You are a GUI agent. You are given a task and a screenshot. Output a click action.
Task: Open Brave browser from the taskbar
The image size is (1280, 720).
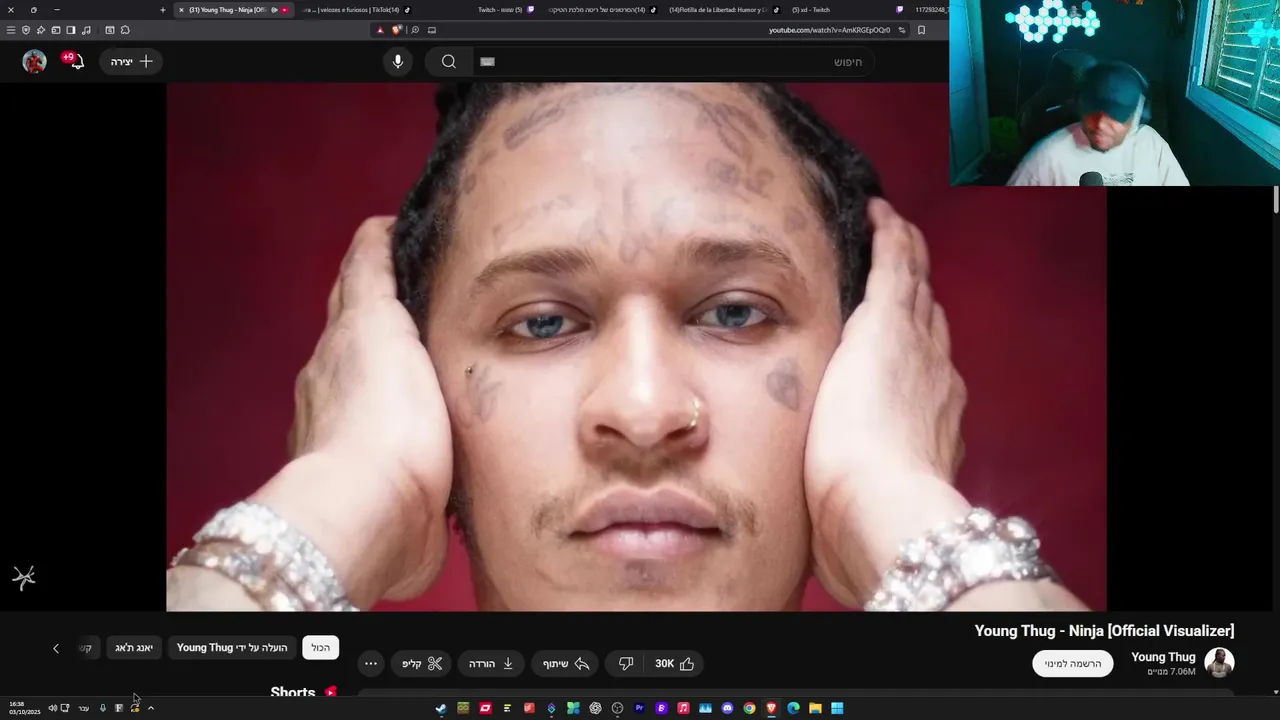(x=772, y=708)
